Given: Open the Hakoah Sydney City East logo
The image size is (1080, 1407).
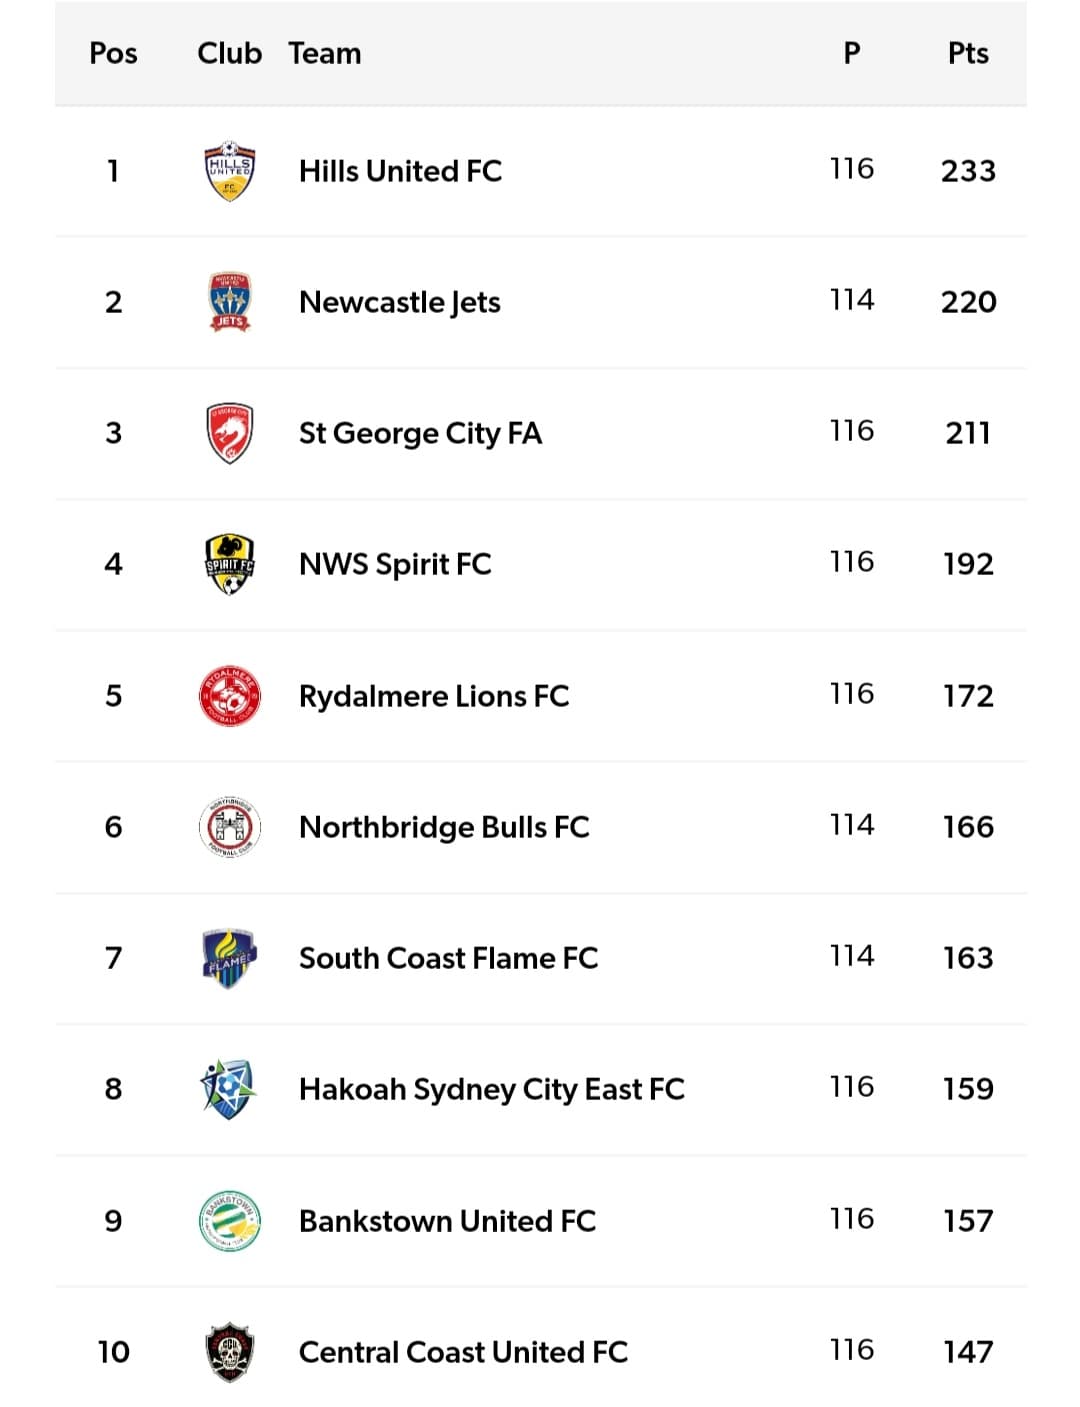Looking at the screenshot, I should 229,1089.
